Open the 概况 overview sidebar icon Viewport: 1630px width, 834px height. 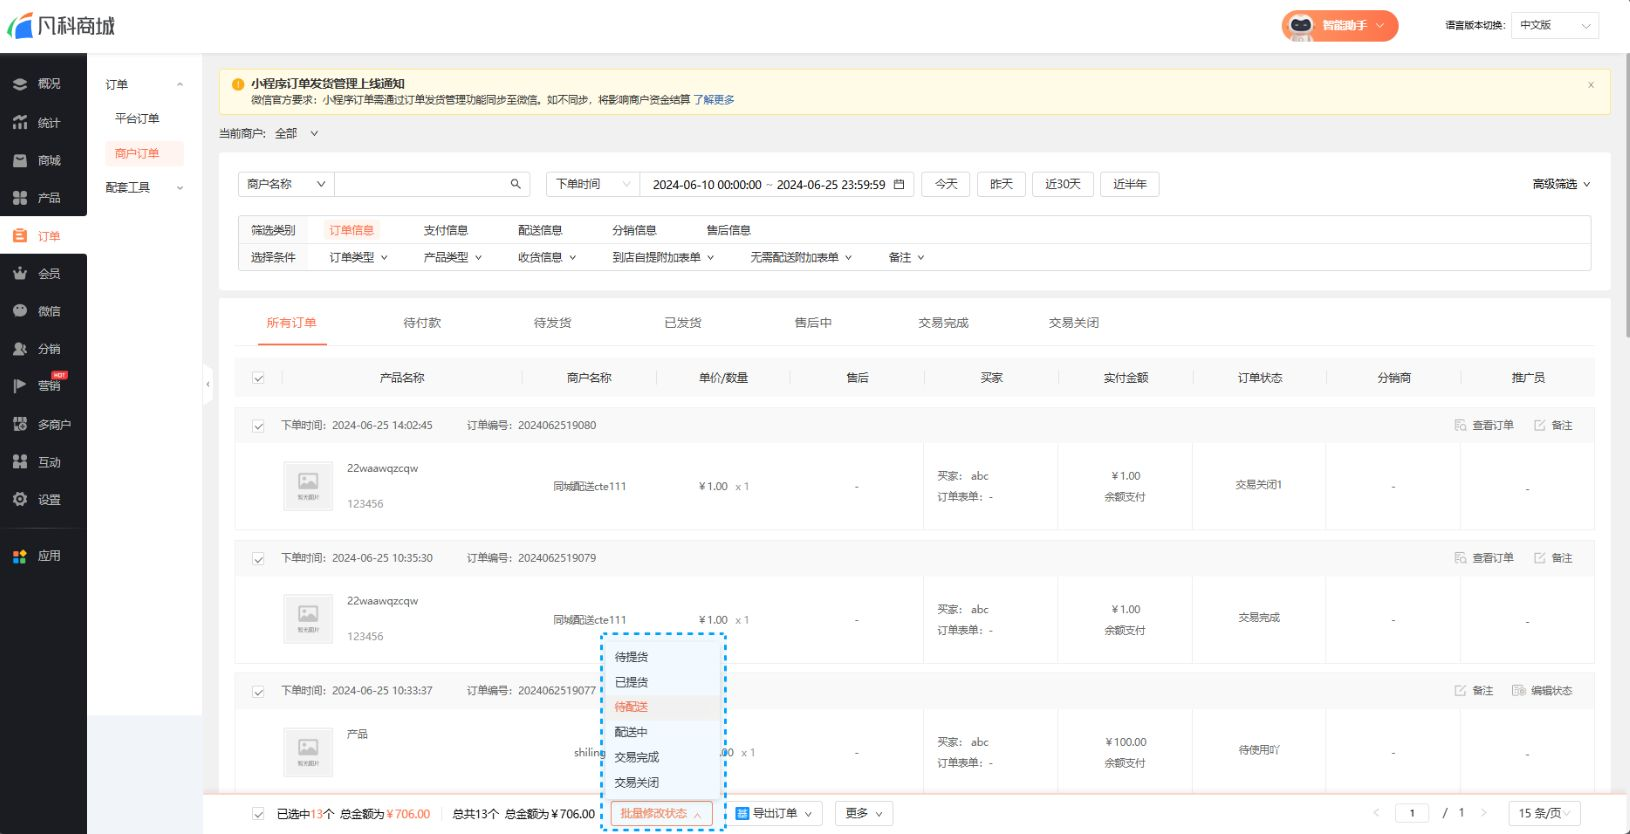click(x=20, y=84)
